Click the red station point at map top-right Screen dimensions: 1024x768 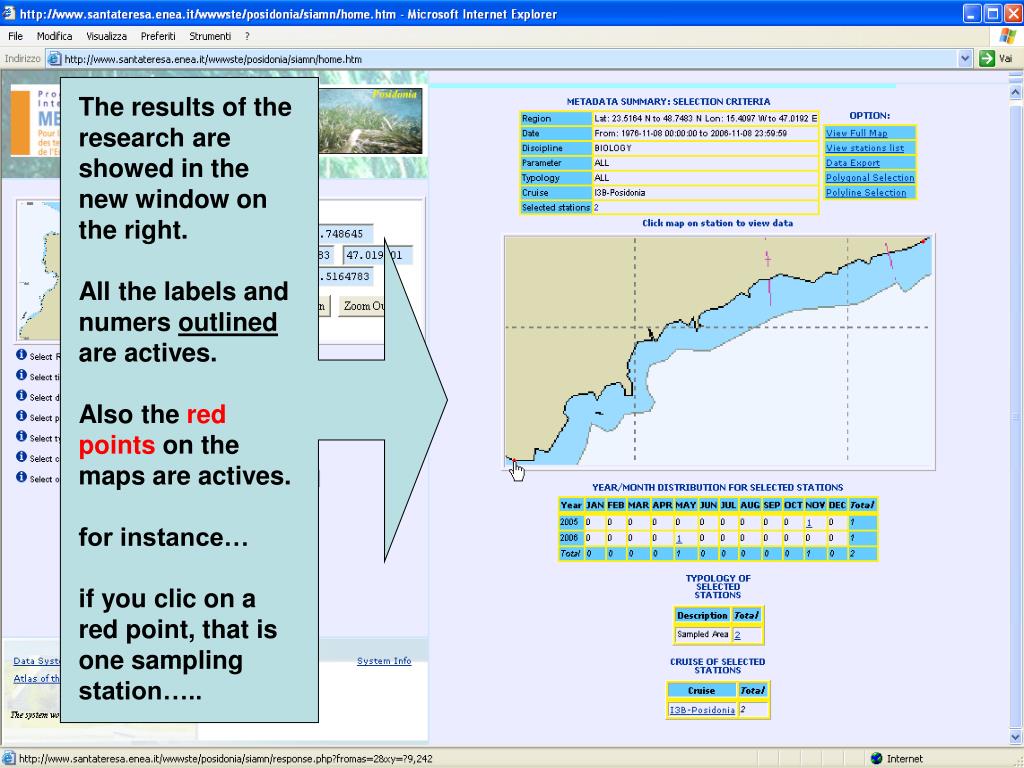923,241
